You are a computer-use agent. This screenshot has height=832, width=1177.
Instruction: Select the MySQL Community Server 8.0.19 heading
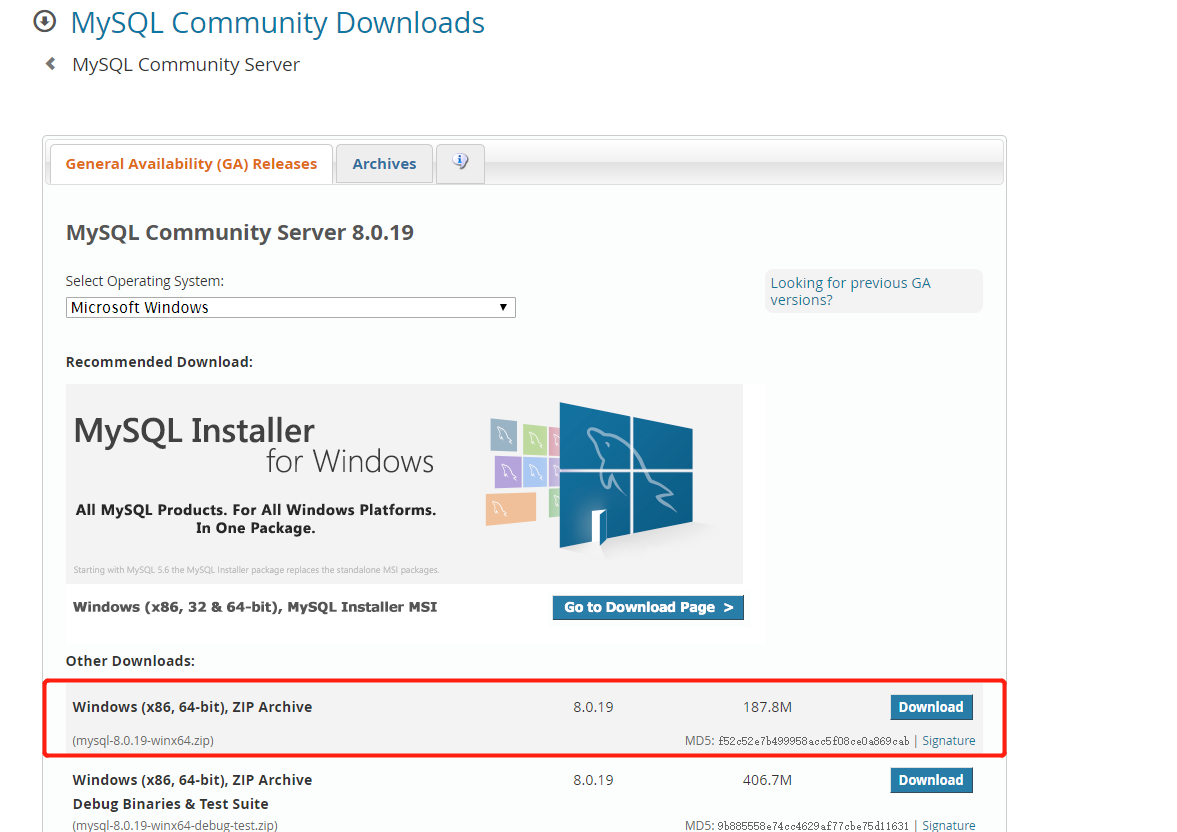[239, 233]
